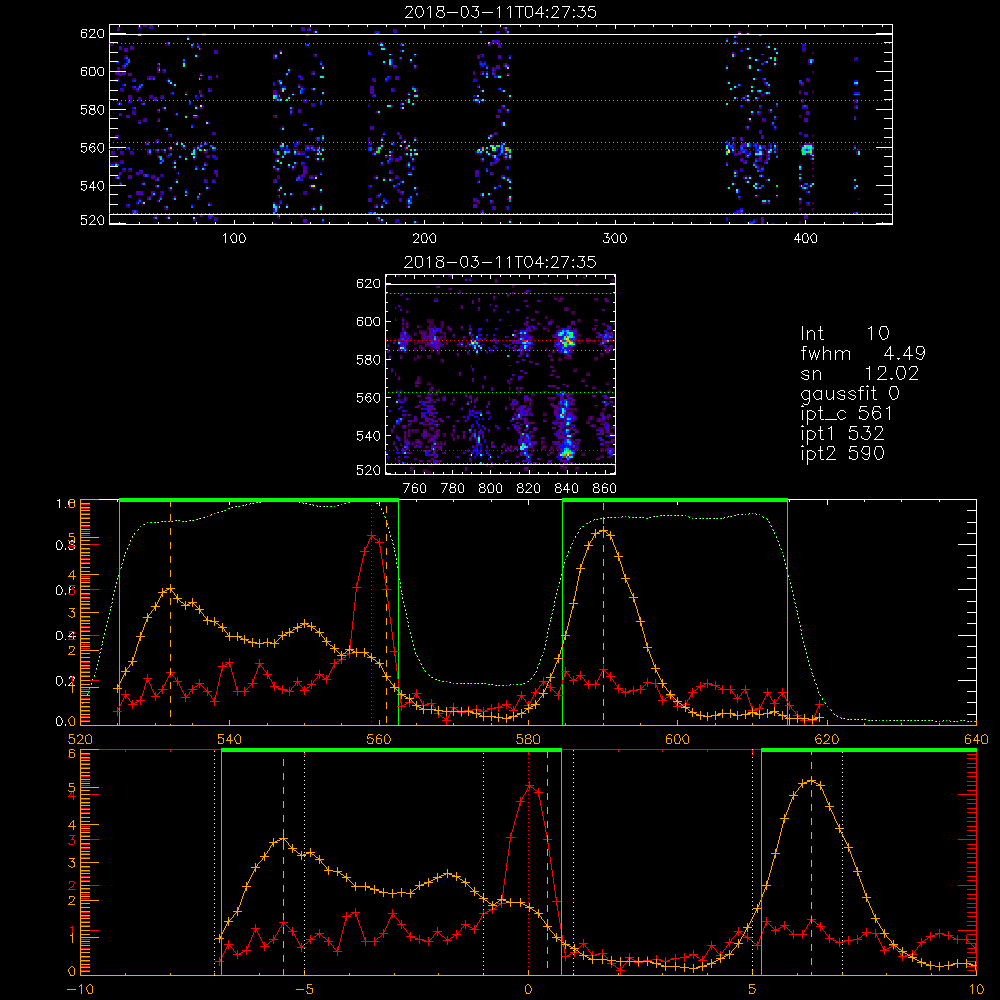
Task: Click x-axis label 860 on middle image
Action: click(605, 489)
